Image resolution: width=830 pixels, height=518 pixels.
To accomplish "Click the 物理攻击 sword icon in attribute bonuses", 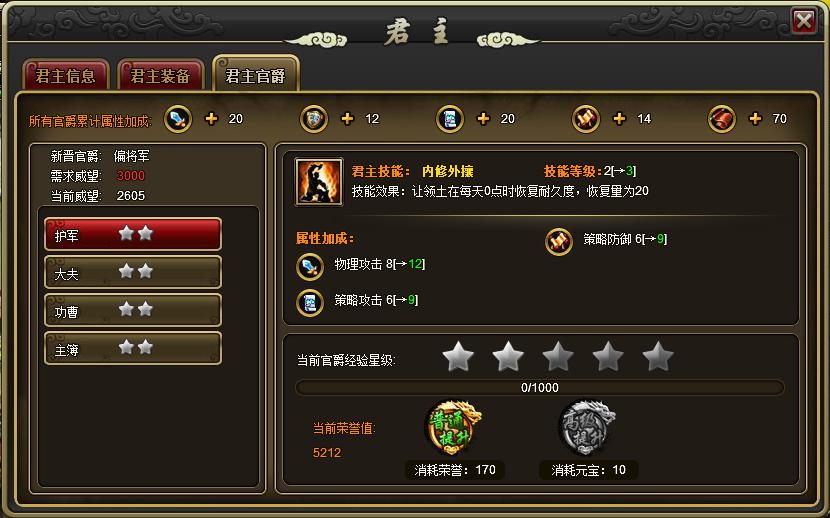I will (x=310, y=266).
